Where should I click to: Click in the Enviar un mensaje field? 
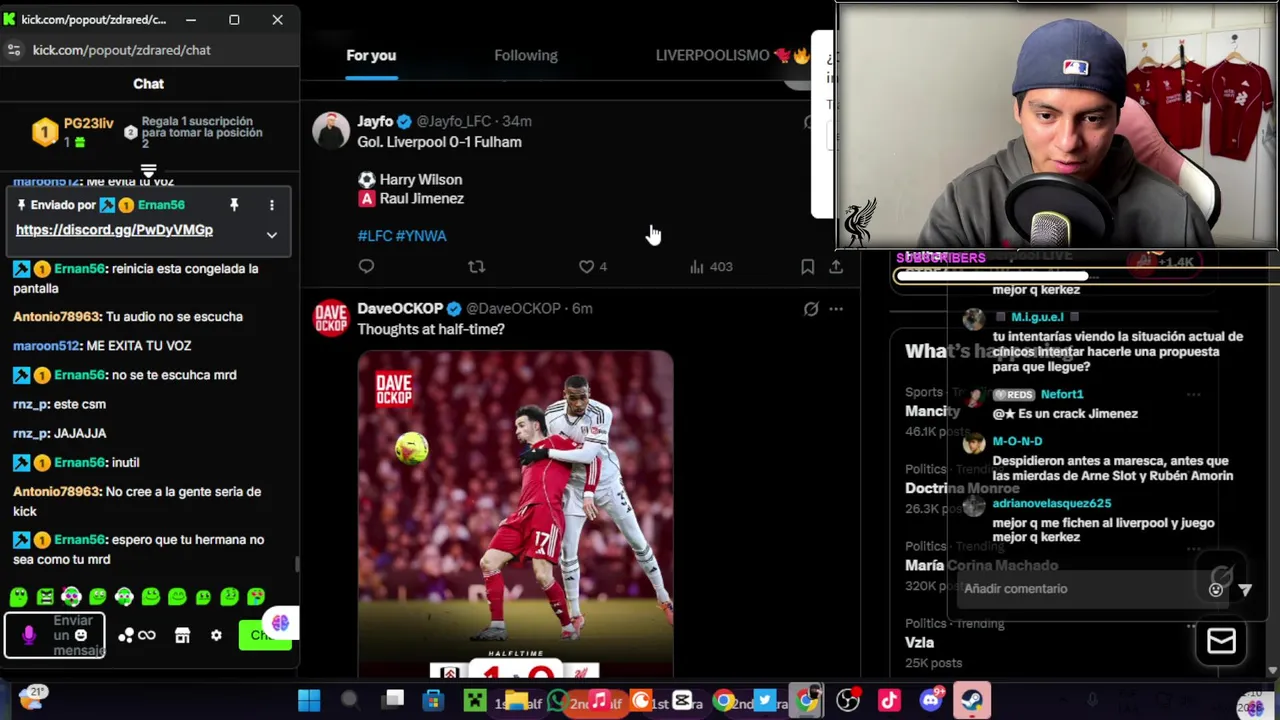(54, 635)
